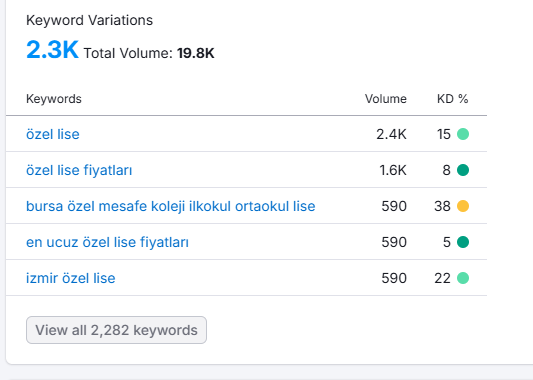Screen dimensions: 533x380
Task: Click the yellow KD dot for bursa keyword
Action: (x=463, y=206)
